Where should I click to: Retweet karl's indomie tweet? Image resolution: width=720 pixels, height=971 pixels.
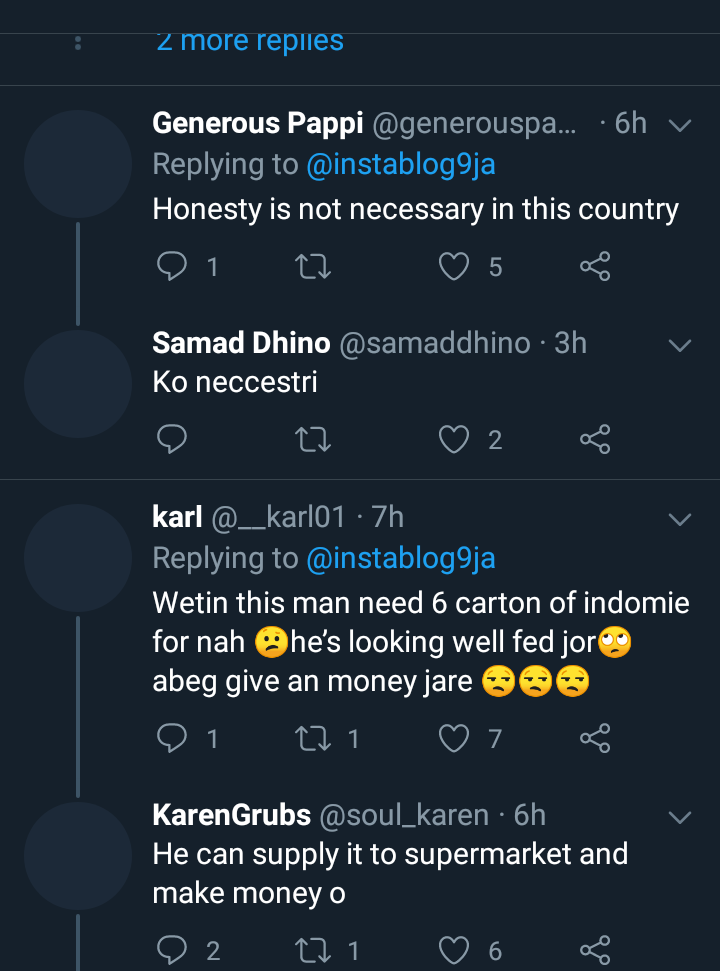314,738
